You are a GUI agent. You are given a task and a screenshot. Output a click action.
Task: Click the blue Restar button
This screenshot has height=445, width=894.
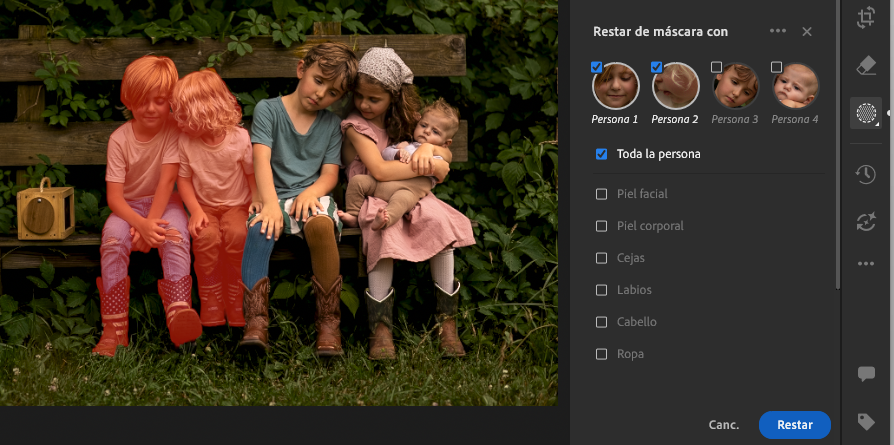pyautogui.click(x=794, y=425)
